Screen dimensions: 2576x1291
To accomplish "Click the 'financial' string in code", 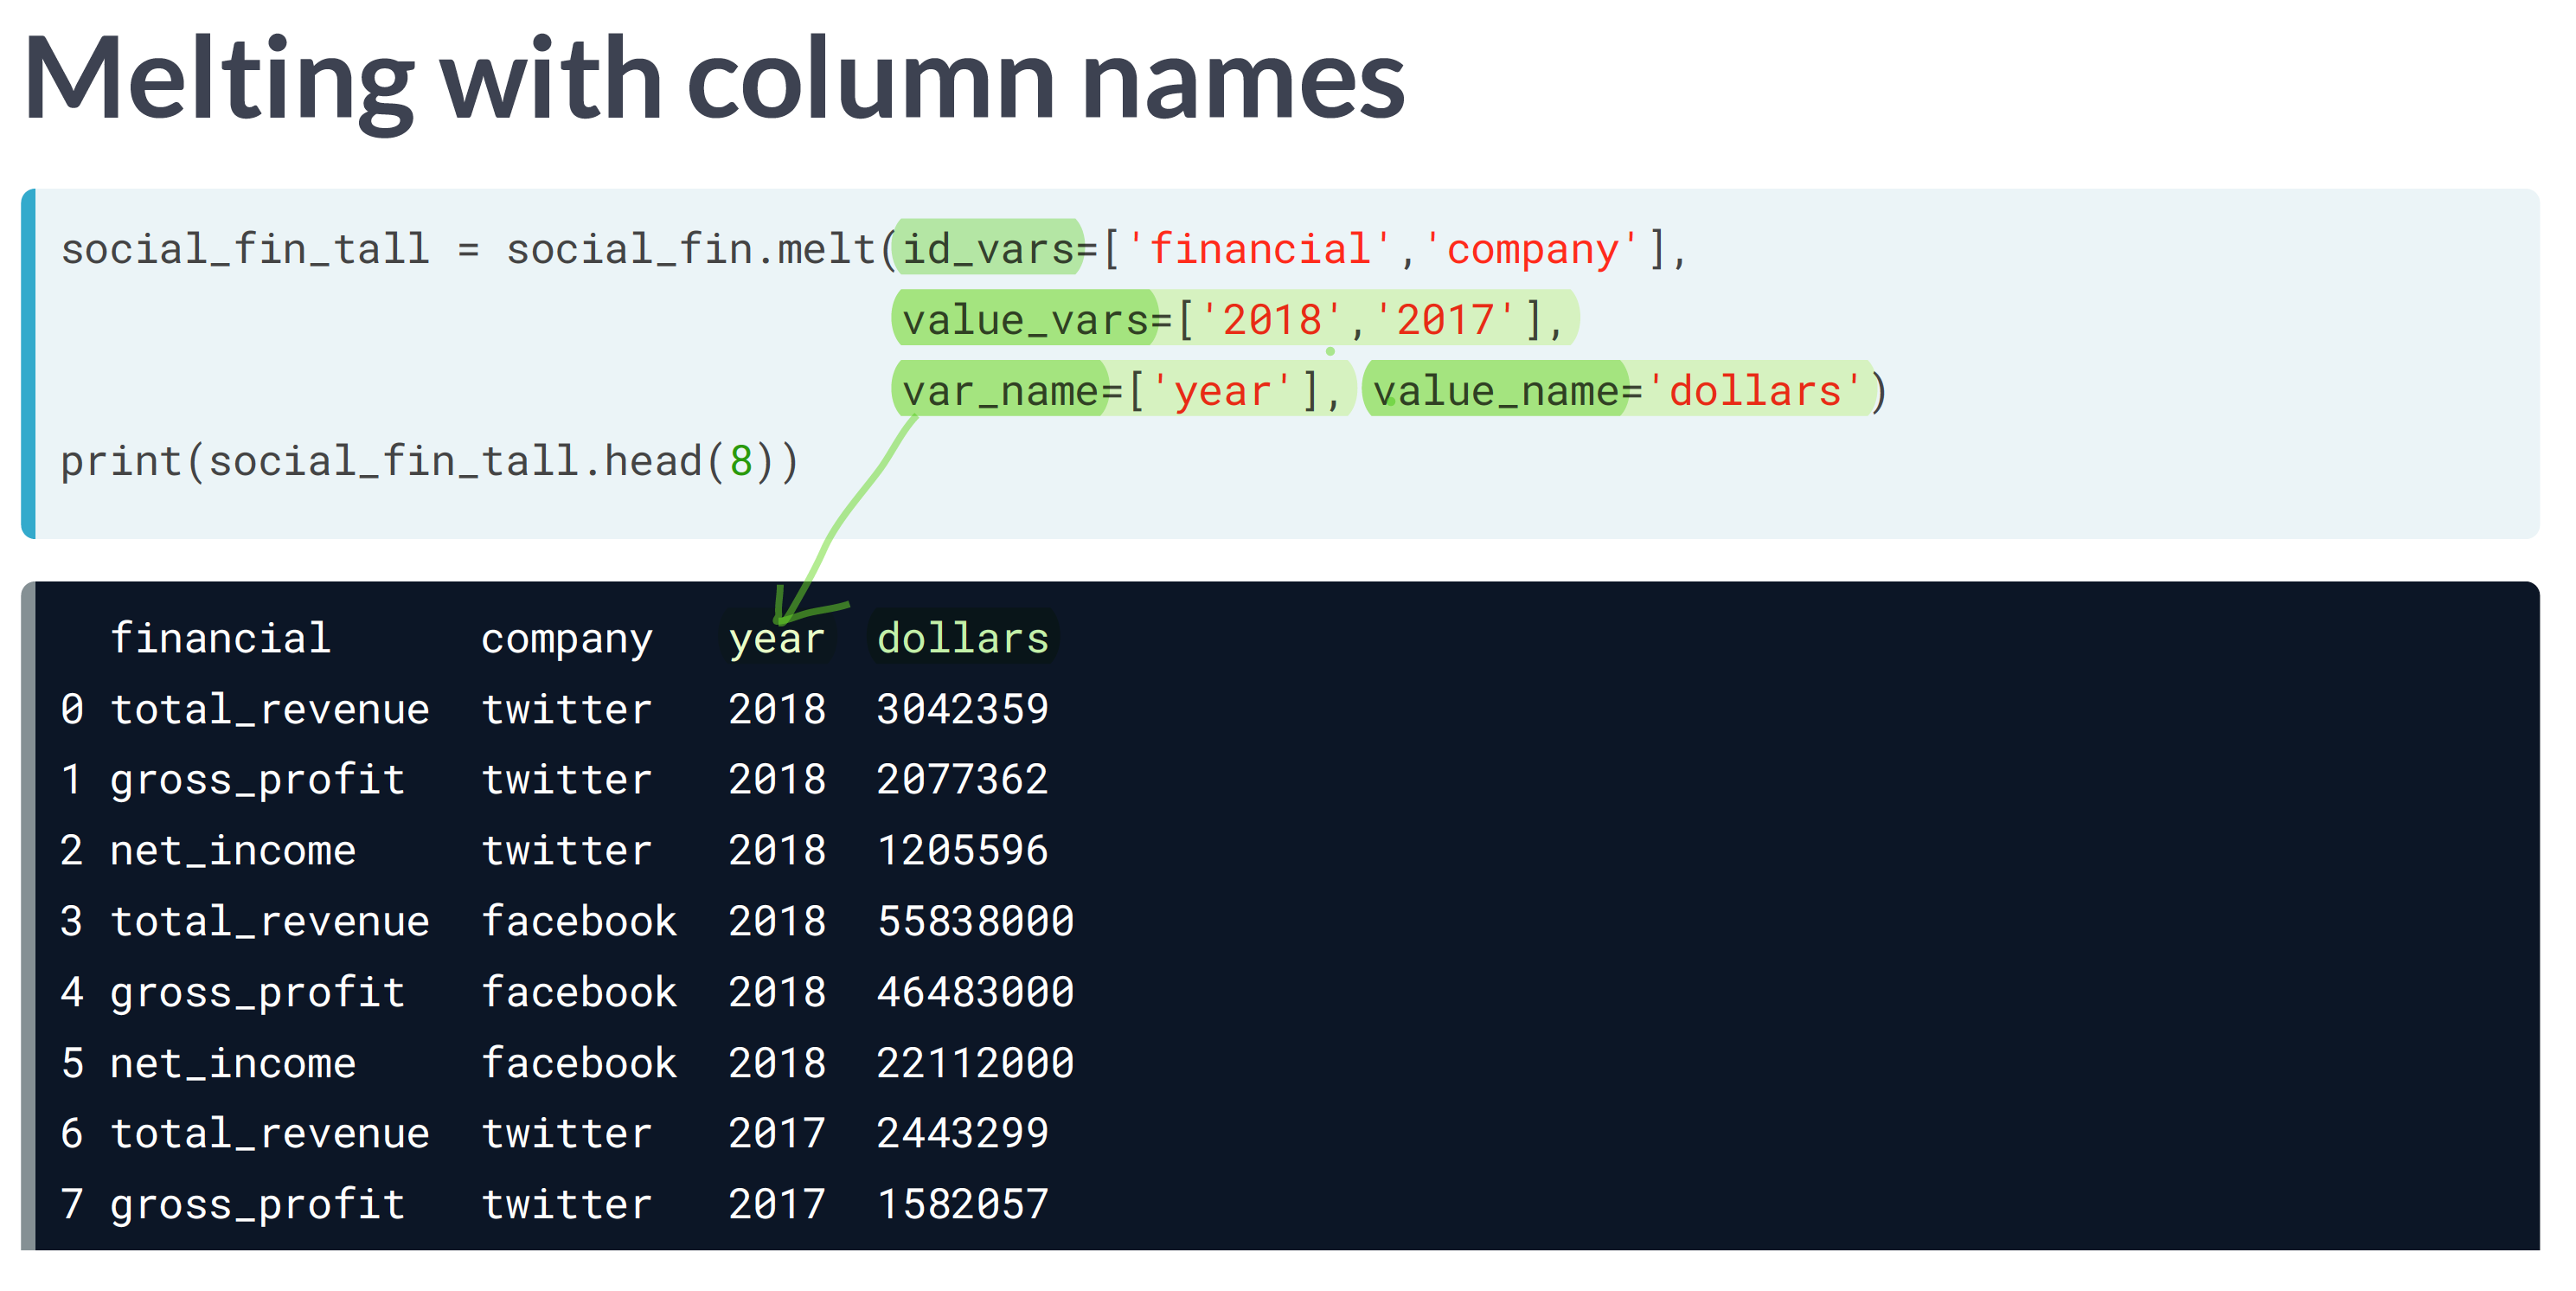I will (x=1258, y=248).
